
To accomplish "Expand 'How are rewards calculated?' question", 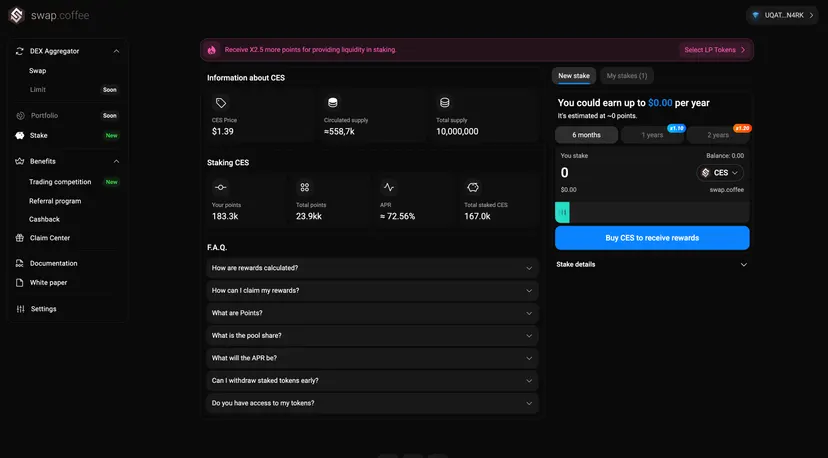I will tap(372, 268).
